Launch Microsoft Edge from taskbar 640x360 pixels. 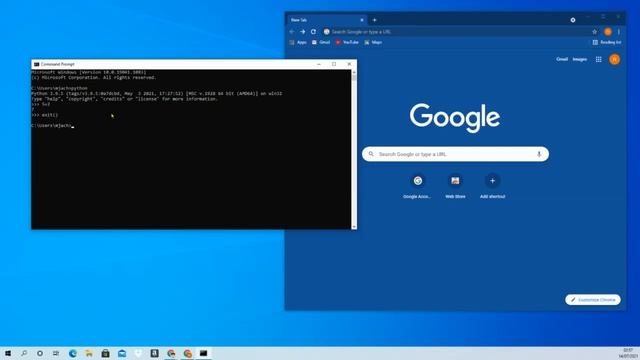[x=73, y=353]
